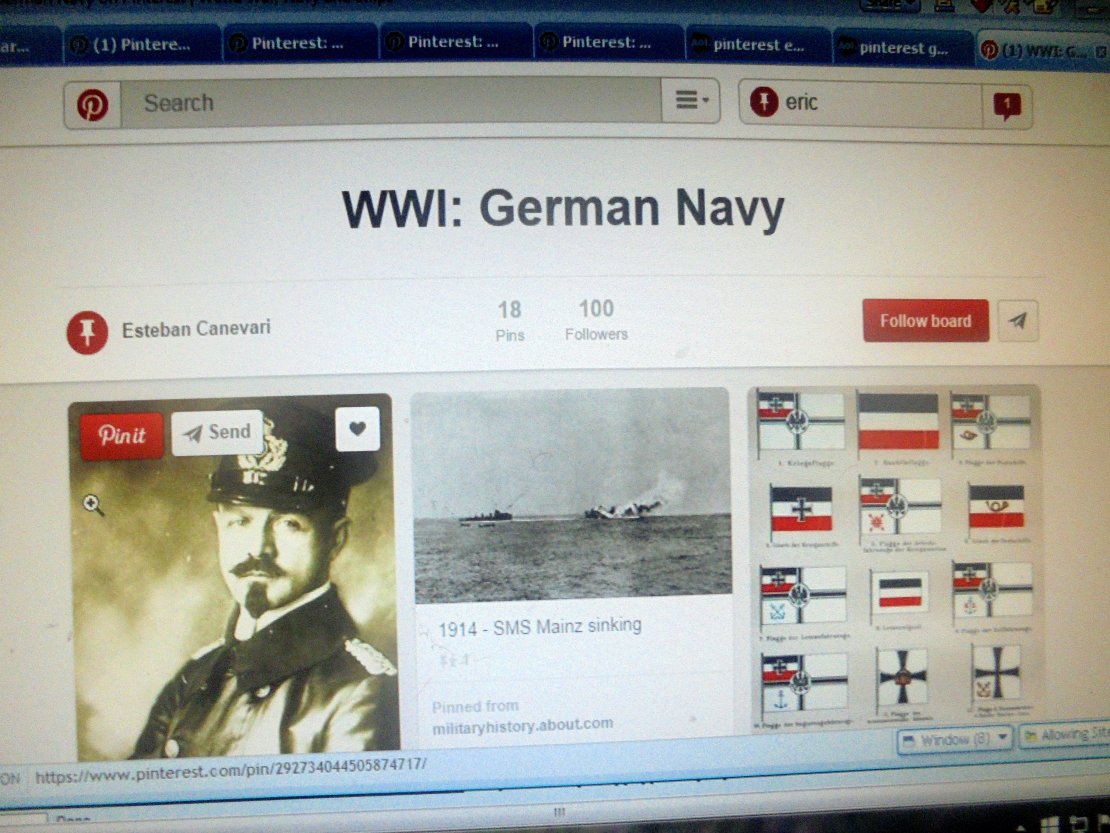
Task: Switch to the "pinterest g..." tab
Action: point(902,47)
